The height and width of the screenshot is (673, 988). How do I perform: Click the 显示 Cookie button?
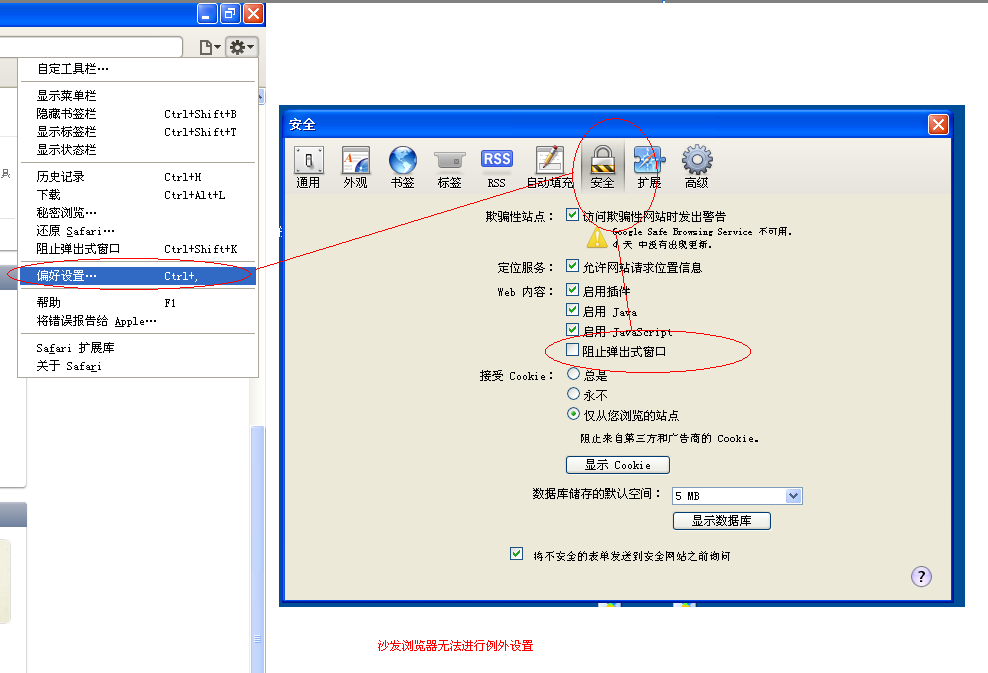[617, 465]
